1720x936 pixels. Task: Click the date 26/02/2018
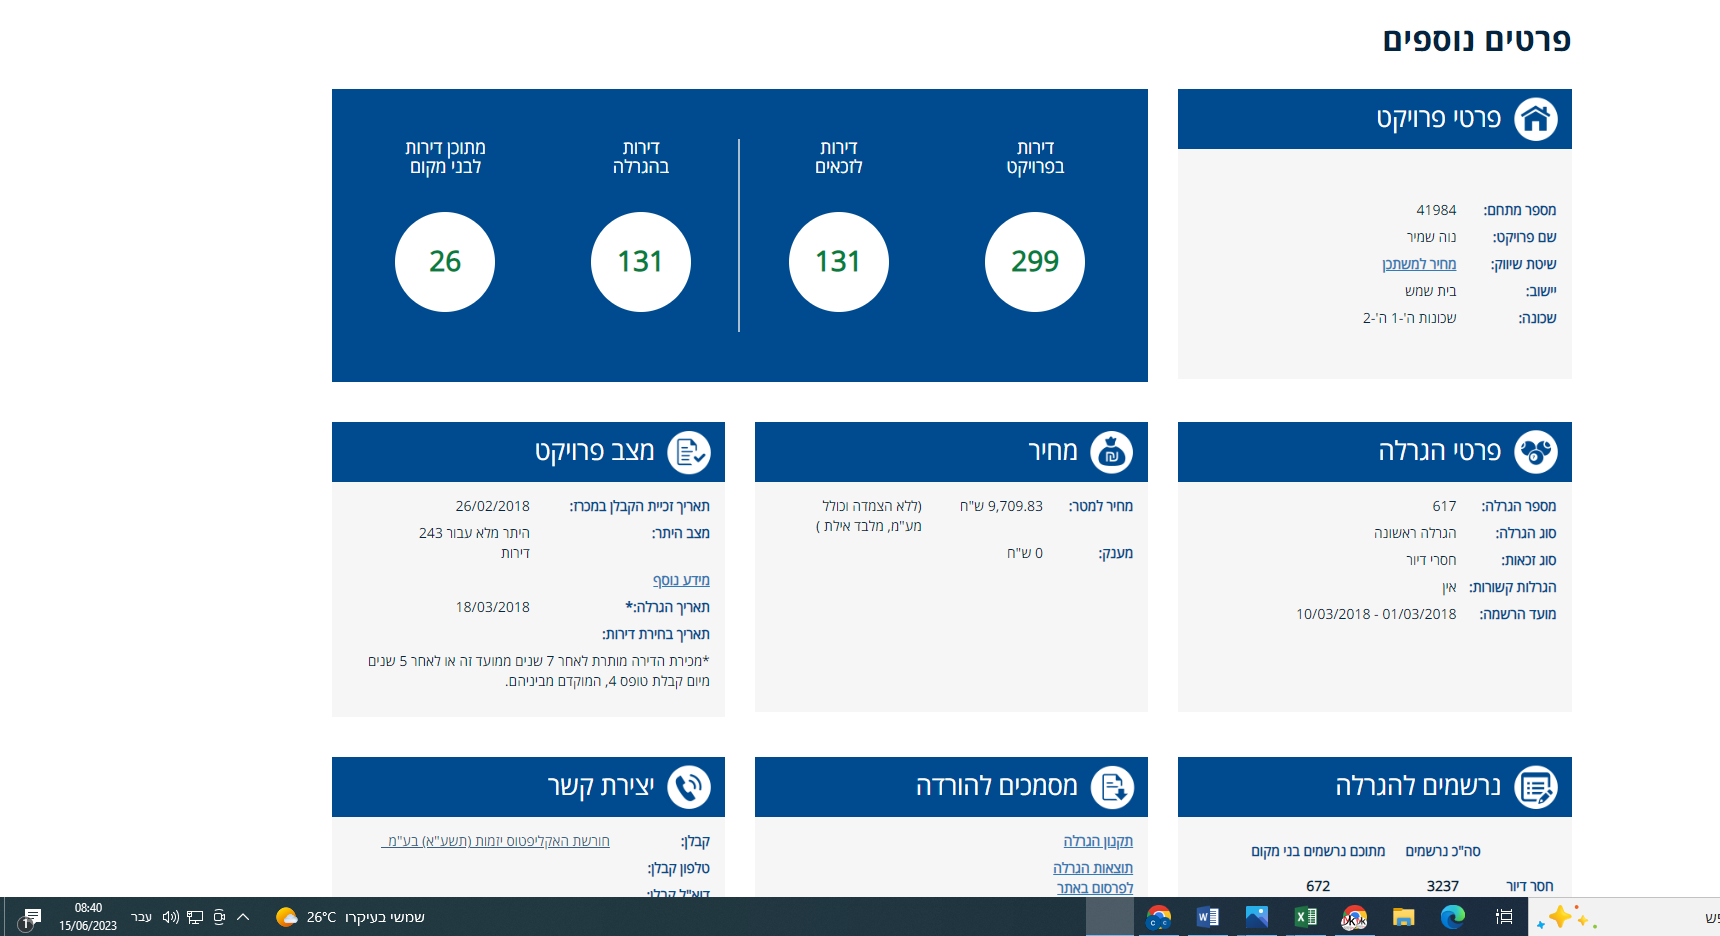coord(492,506)
